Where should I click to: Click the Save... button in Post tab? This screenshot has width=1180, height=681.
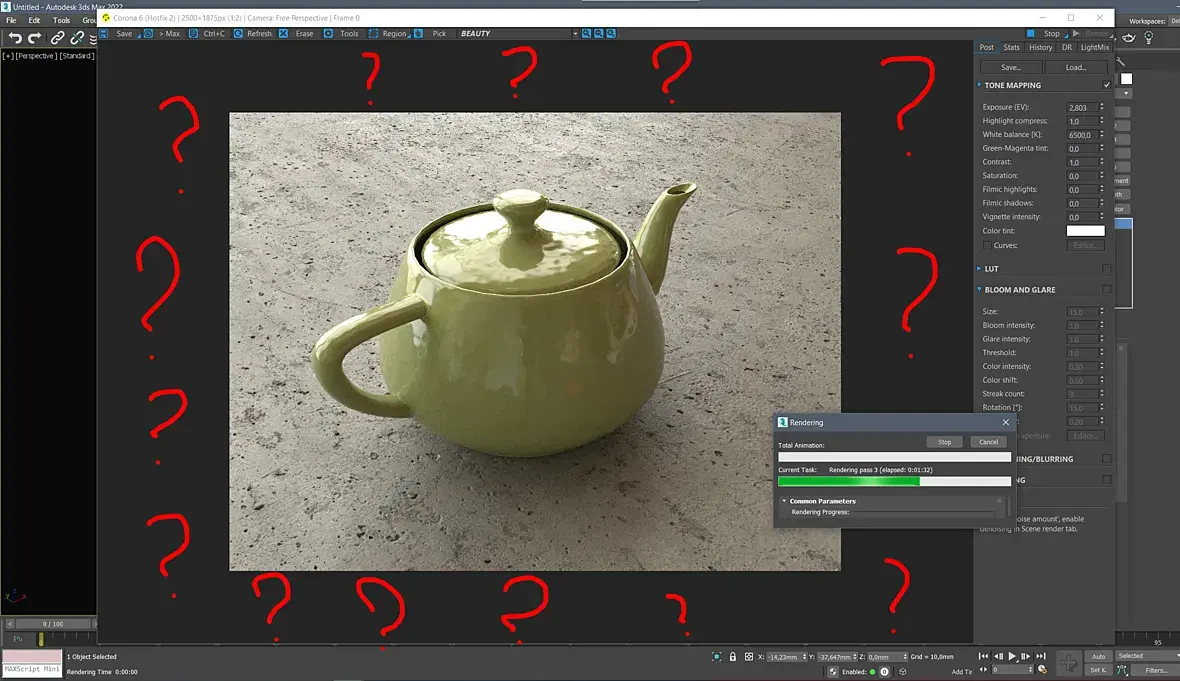pos(1011,67)
